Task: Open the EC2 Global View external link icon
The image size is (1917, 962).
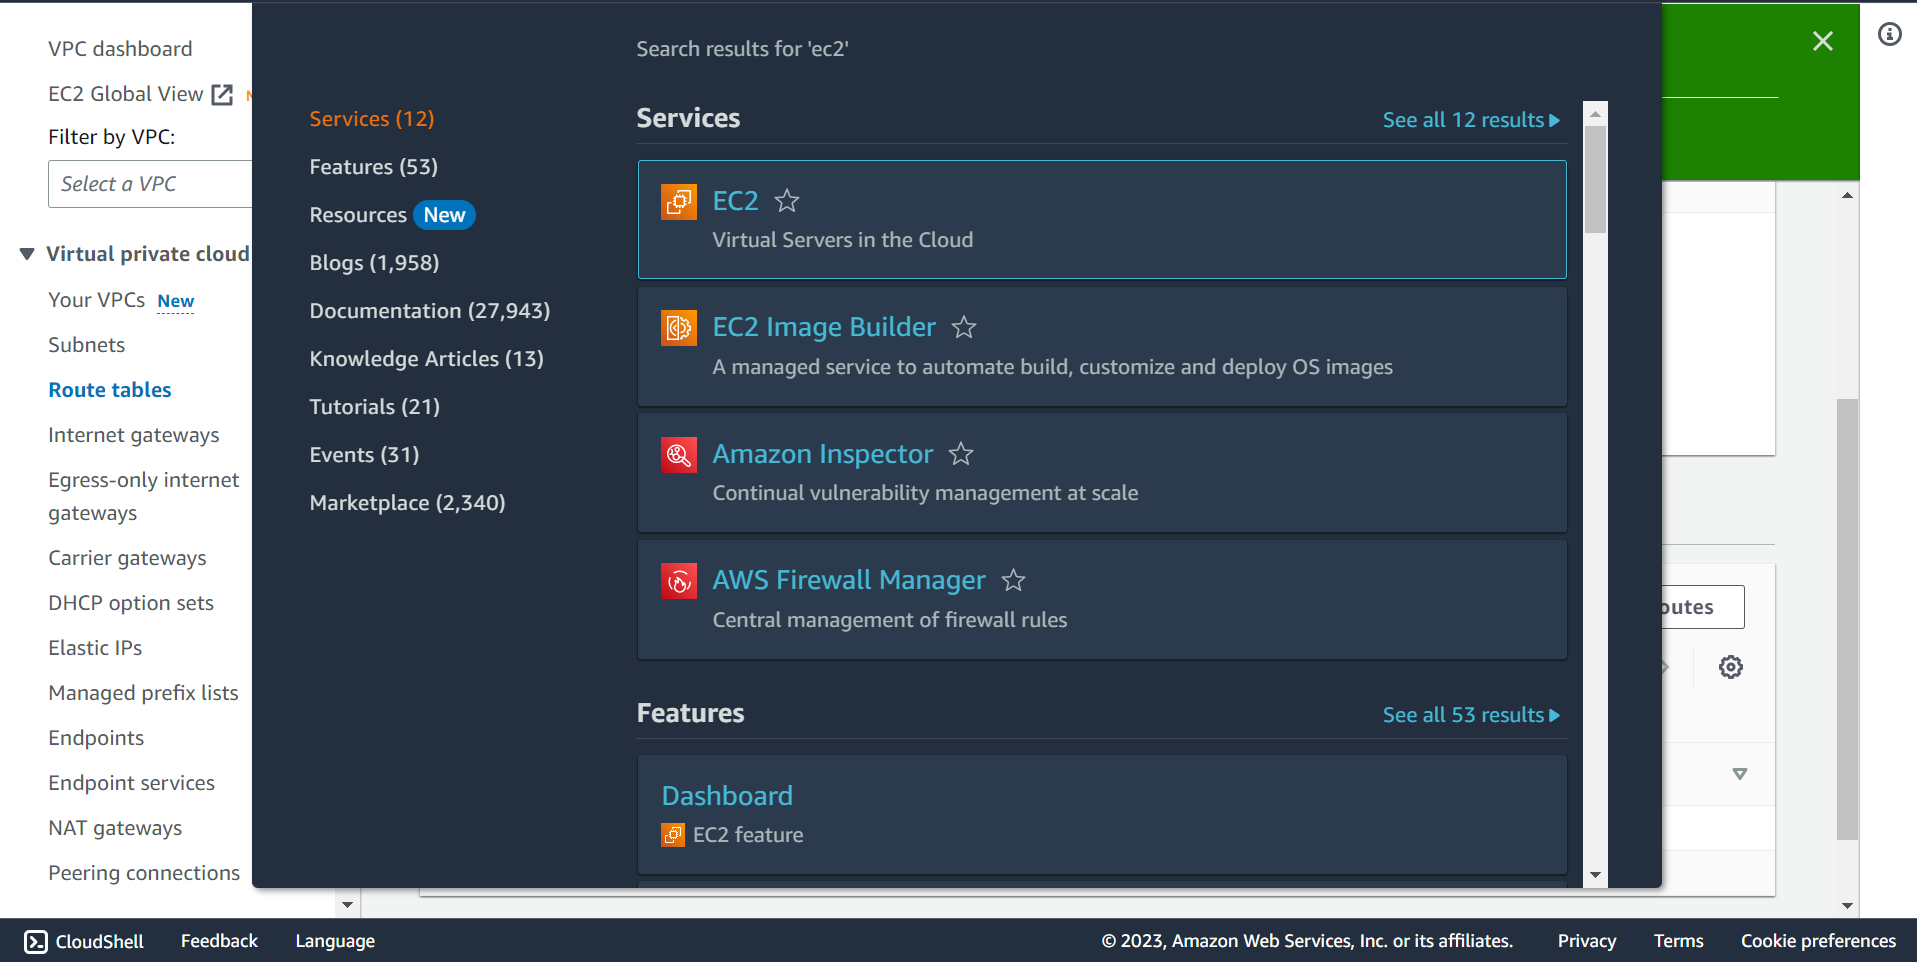Action: pyautogui.click(x=222, y=95)
